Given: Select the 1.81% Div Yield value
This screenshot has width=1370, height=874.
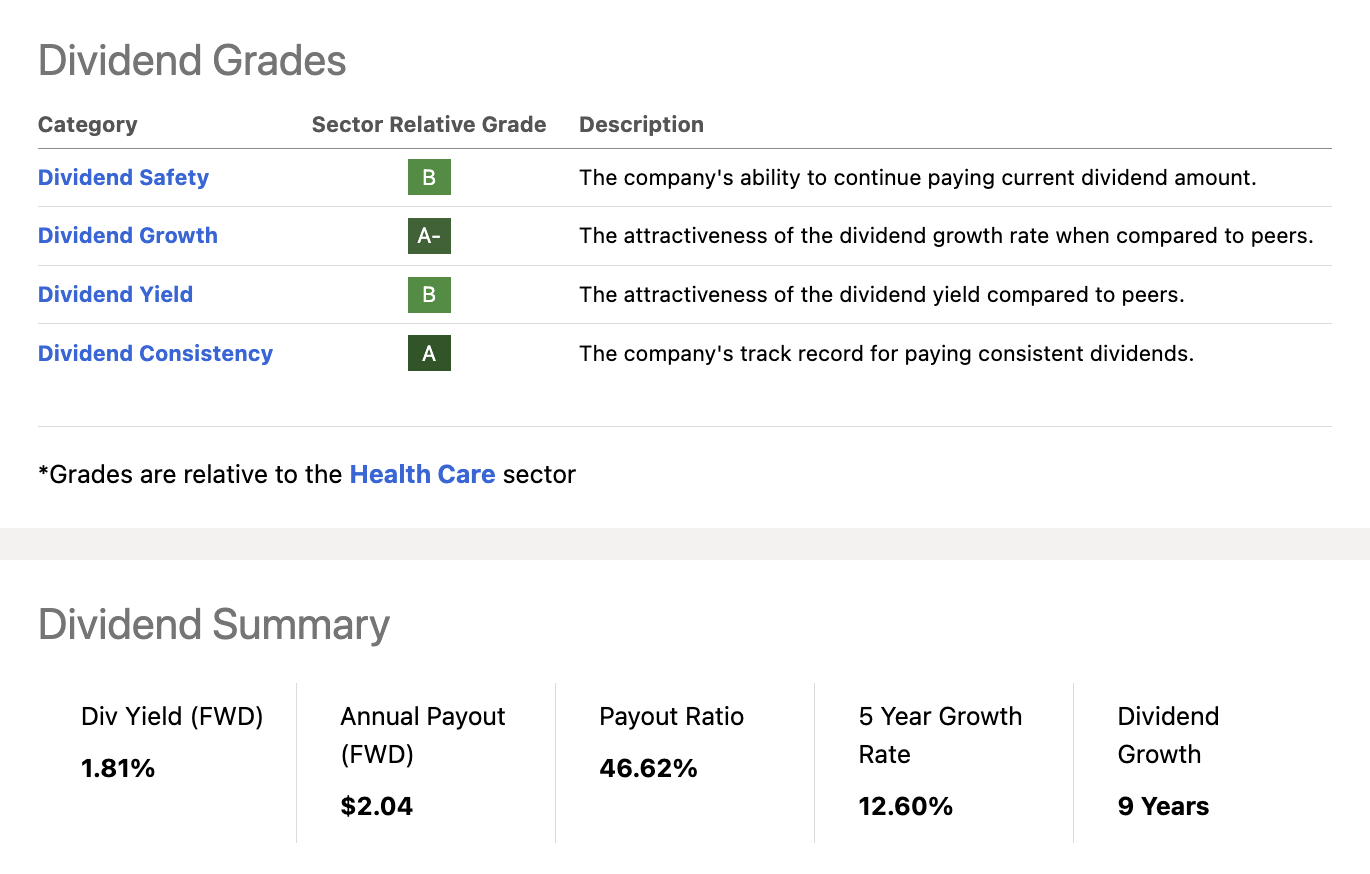Looking at the screenshot, I should click(118, 768).
